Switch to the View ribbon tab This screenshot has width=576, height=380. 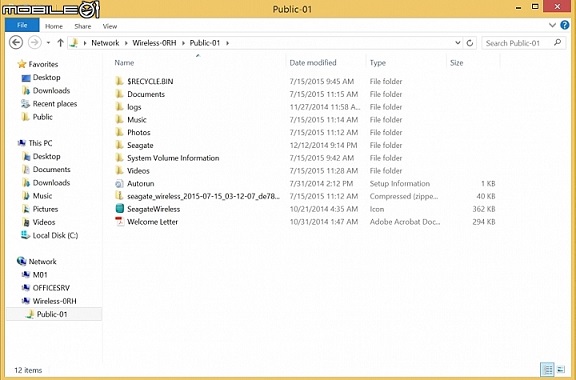point(109,26)
